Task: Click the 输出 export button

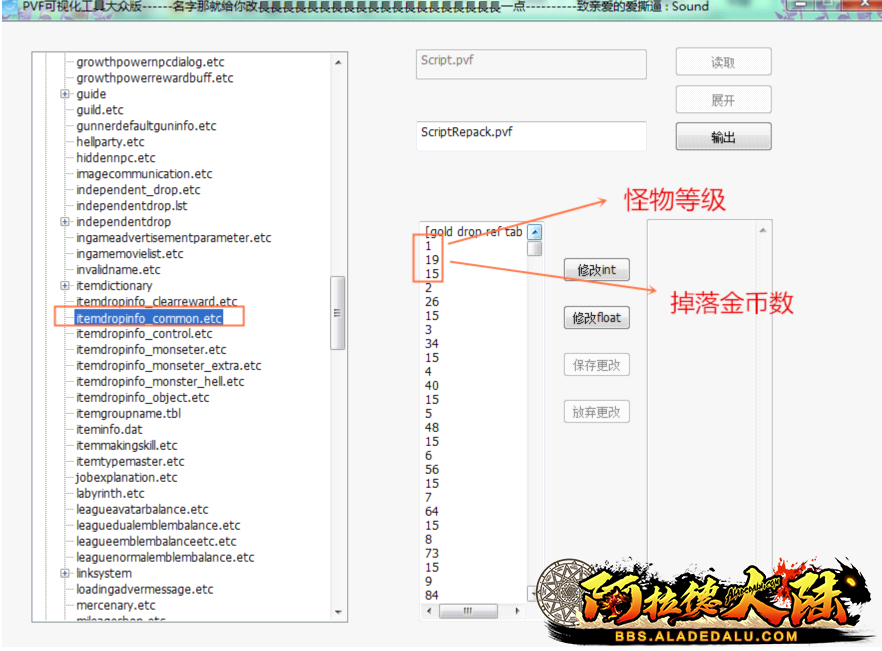Action: pyautogui.click(x=722, y=138)
